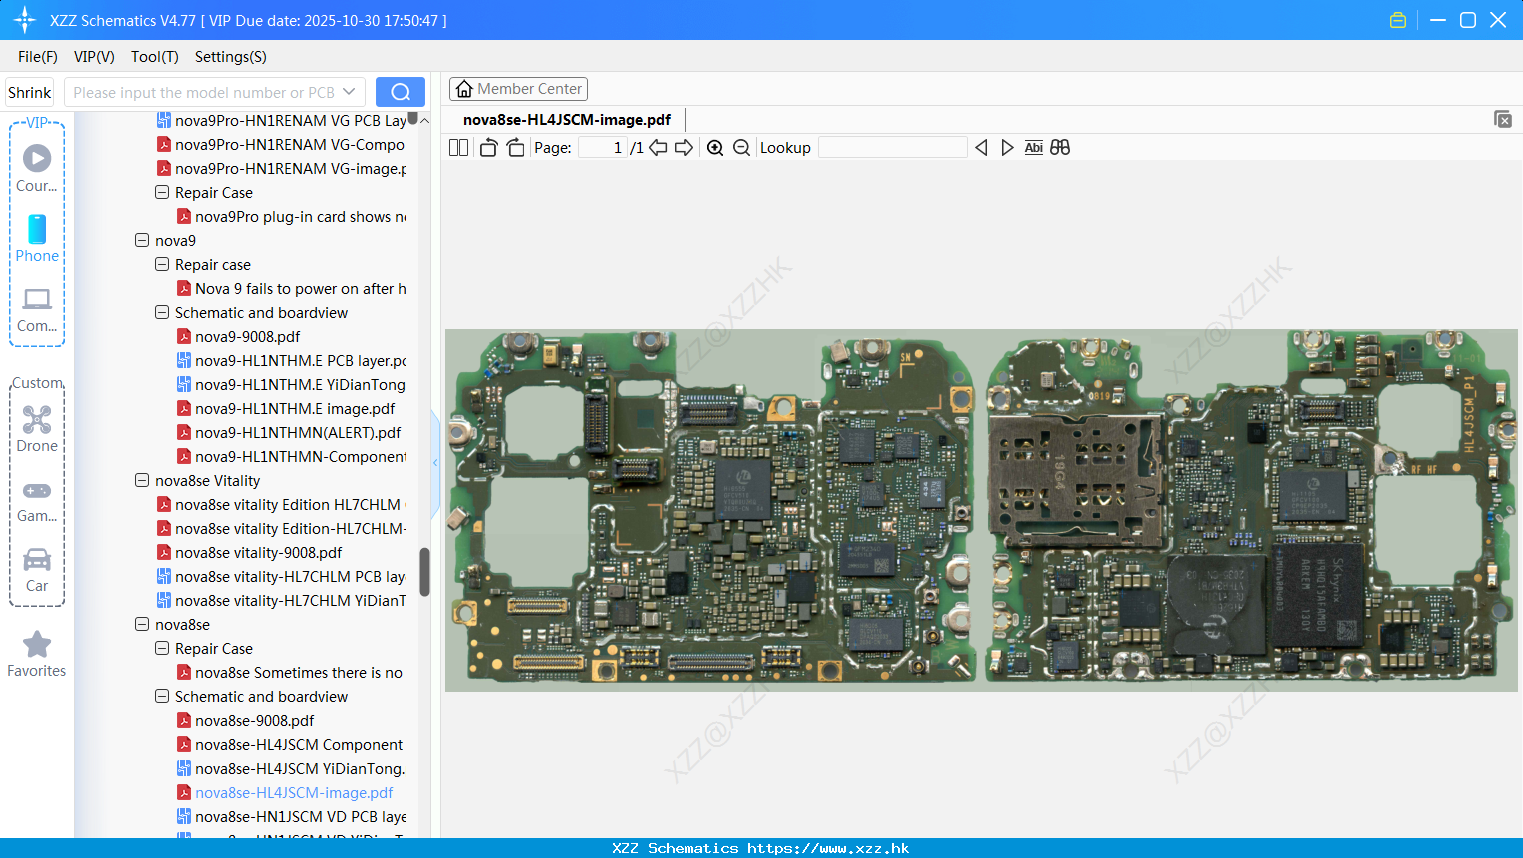Screen dimensions: 1523x858
Task: Open the File(F) menu
Action: tap(38, 57)
